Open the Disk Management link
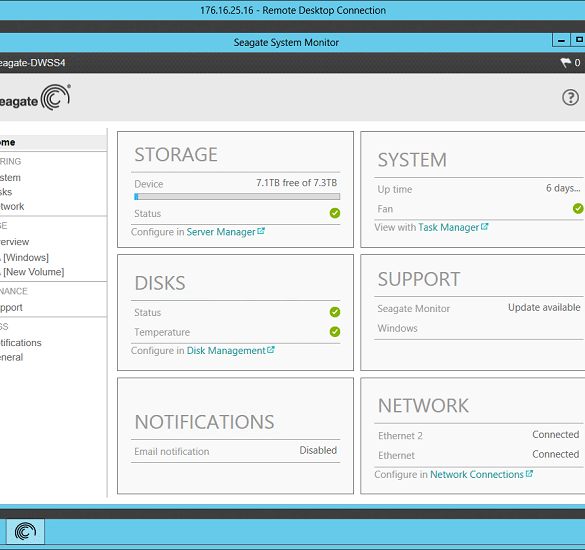The height and width of the screenshot is (550, 585). click(x=226, y=351)
